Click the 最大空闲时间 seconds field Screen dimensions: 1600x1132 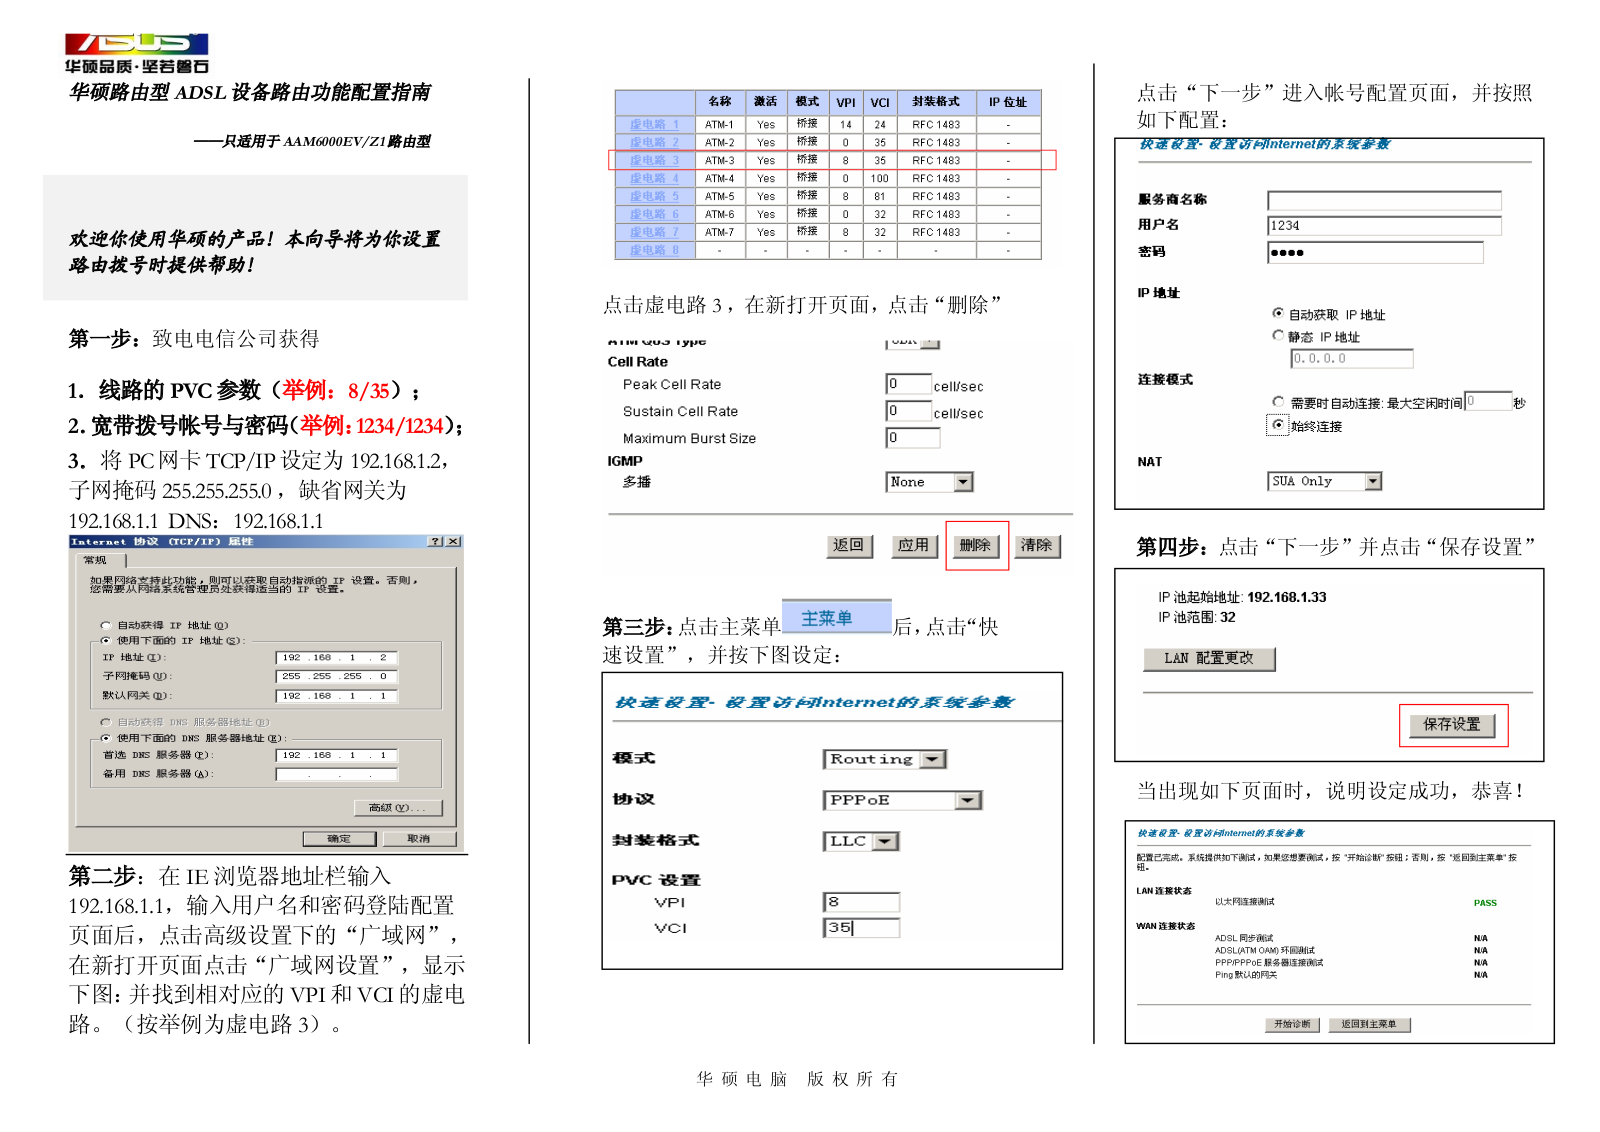pos(1488,402)
